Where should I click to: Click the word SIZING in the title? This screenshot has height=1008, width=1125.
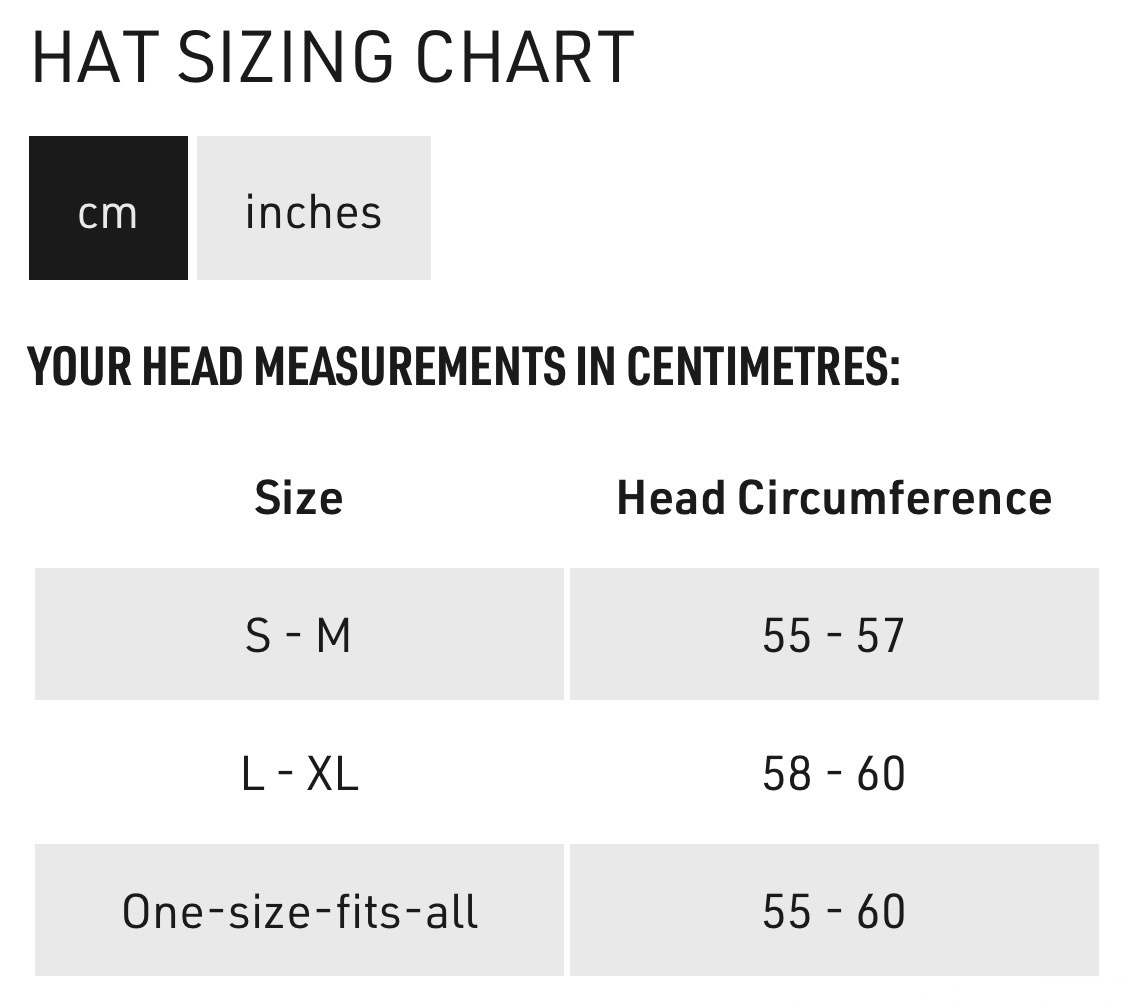275,57
